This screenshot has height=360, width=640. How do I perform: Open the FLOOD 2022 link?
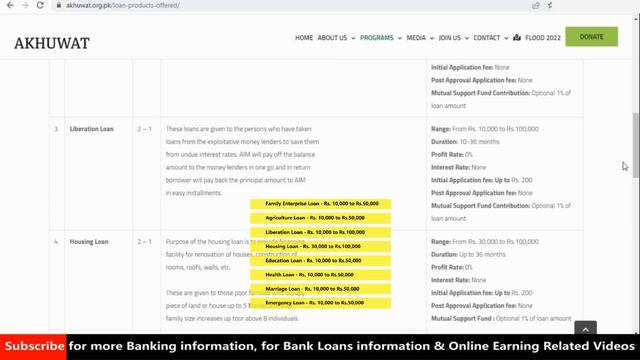tap(542, 38)
